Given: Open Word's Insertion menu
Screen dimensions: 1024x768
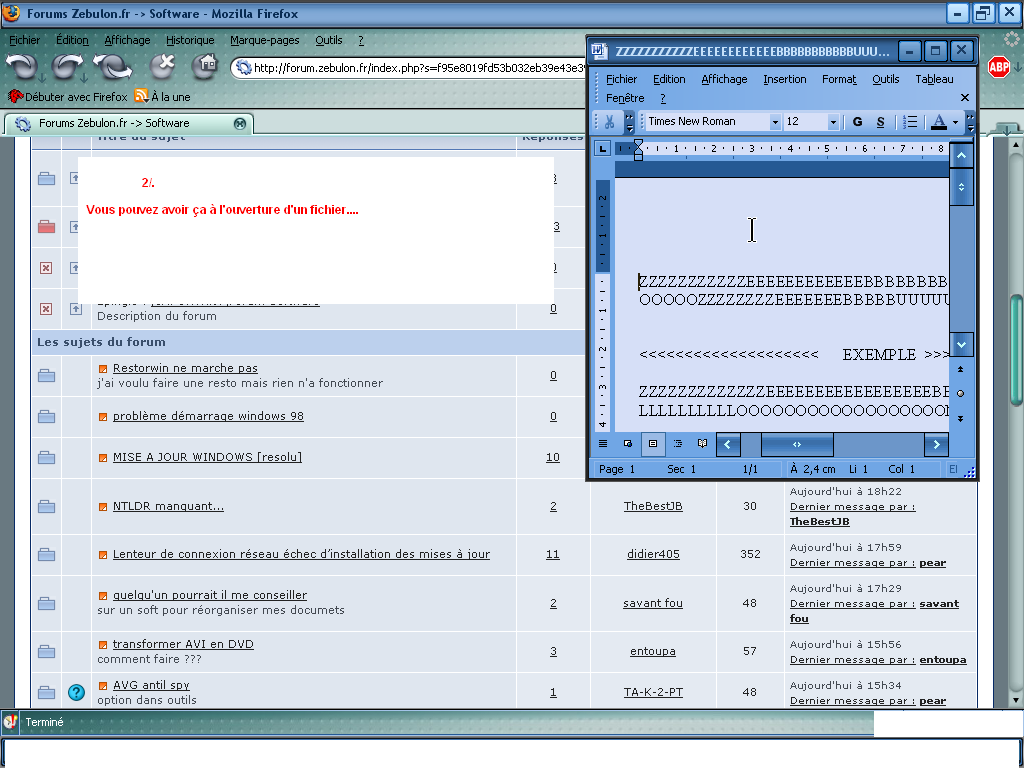Looking at the screenshot, I should pos(784,79).
